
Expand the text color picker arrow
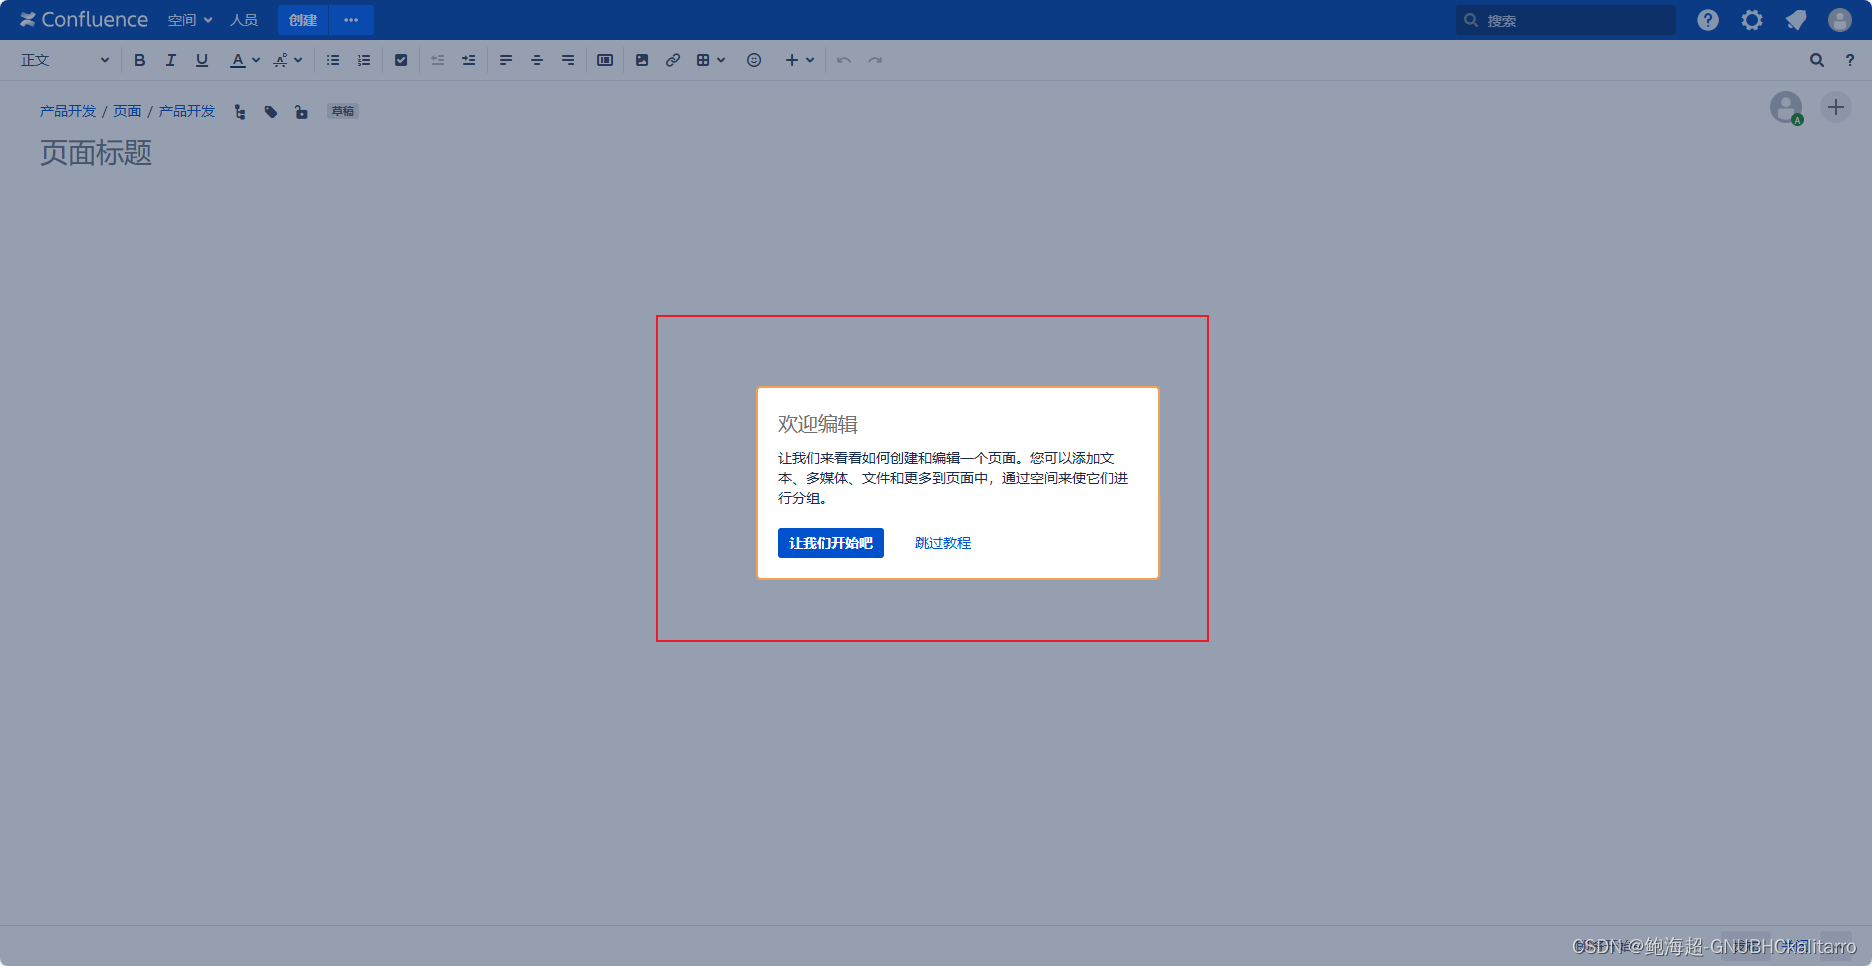point(256,60)
